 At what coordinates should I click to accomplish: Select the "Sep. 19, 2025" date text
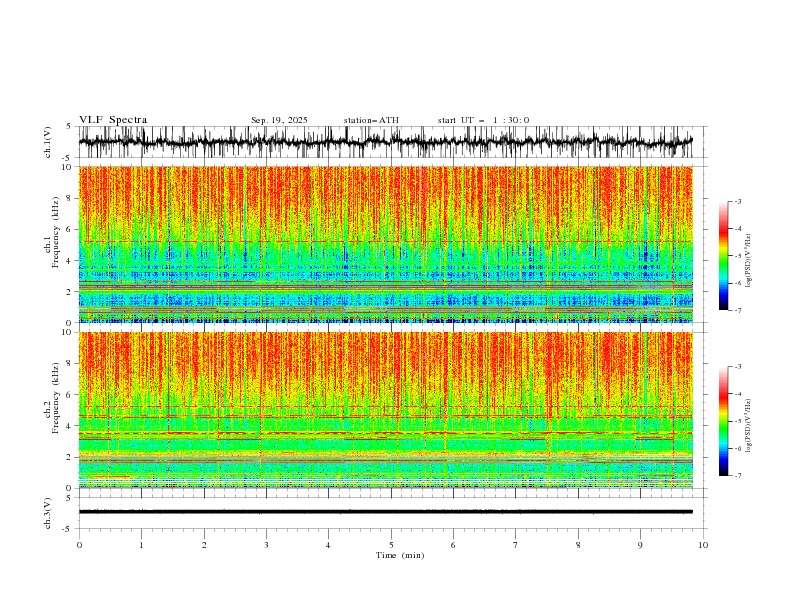click(x=279, y=120)
